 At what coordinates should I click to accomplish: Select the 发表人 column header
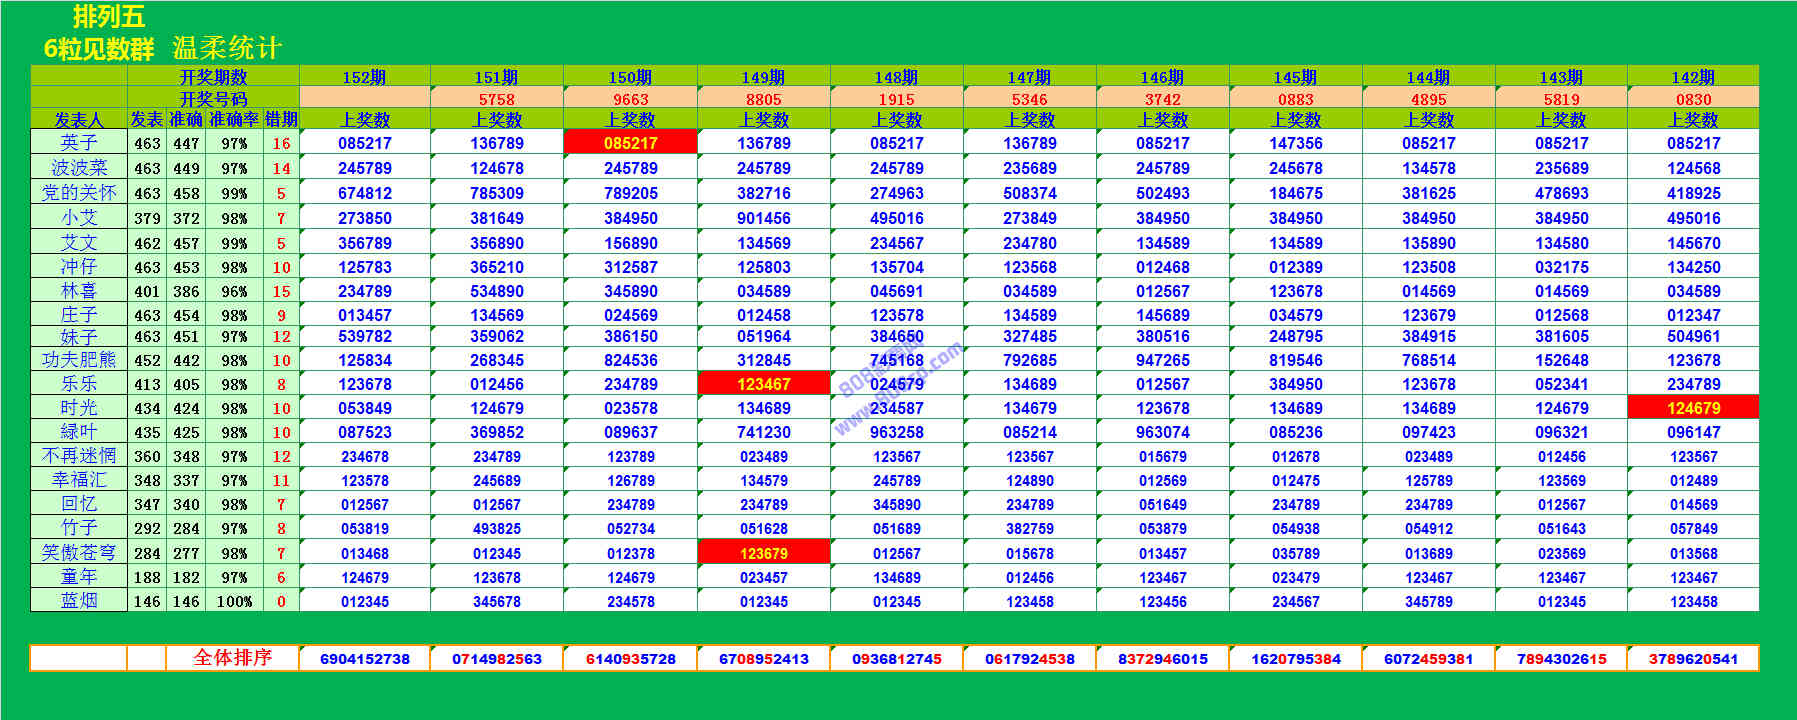(x=79, y=120)
